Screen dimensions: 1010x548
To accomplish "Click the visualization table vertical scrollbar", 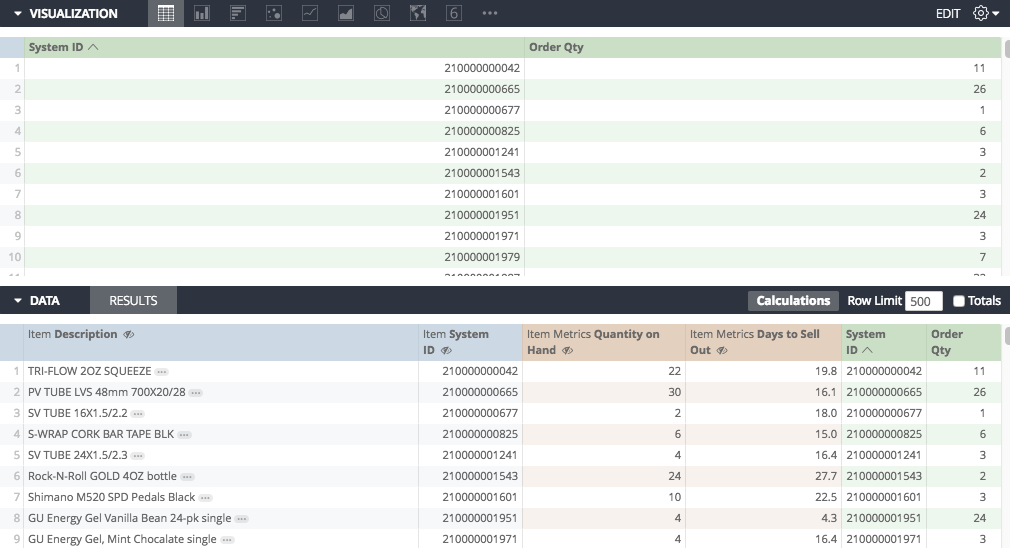I will point(1007,48).
